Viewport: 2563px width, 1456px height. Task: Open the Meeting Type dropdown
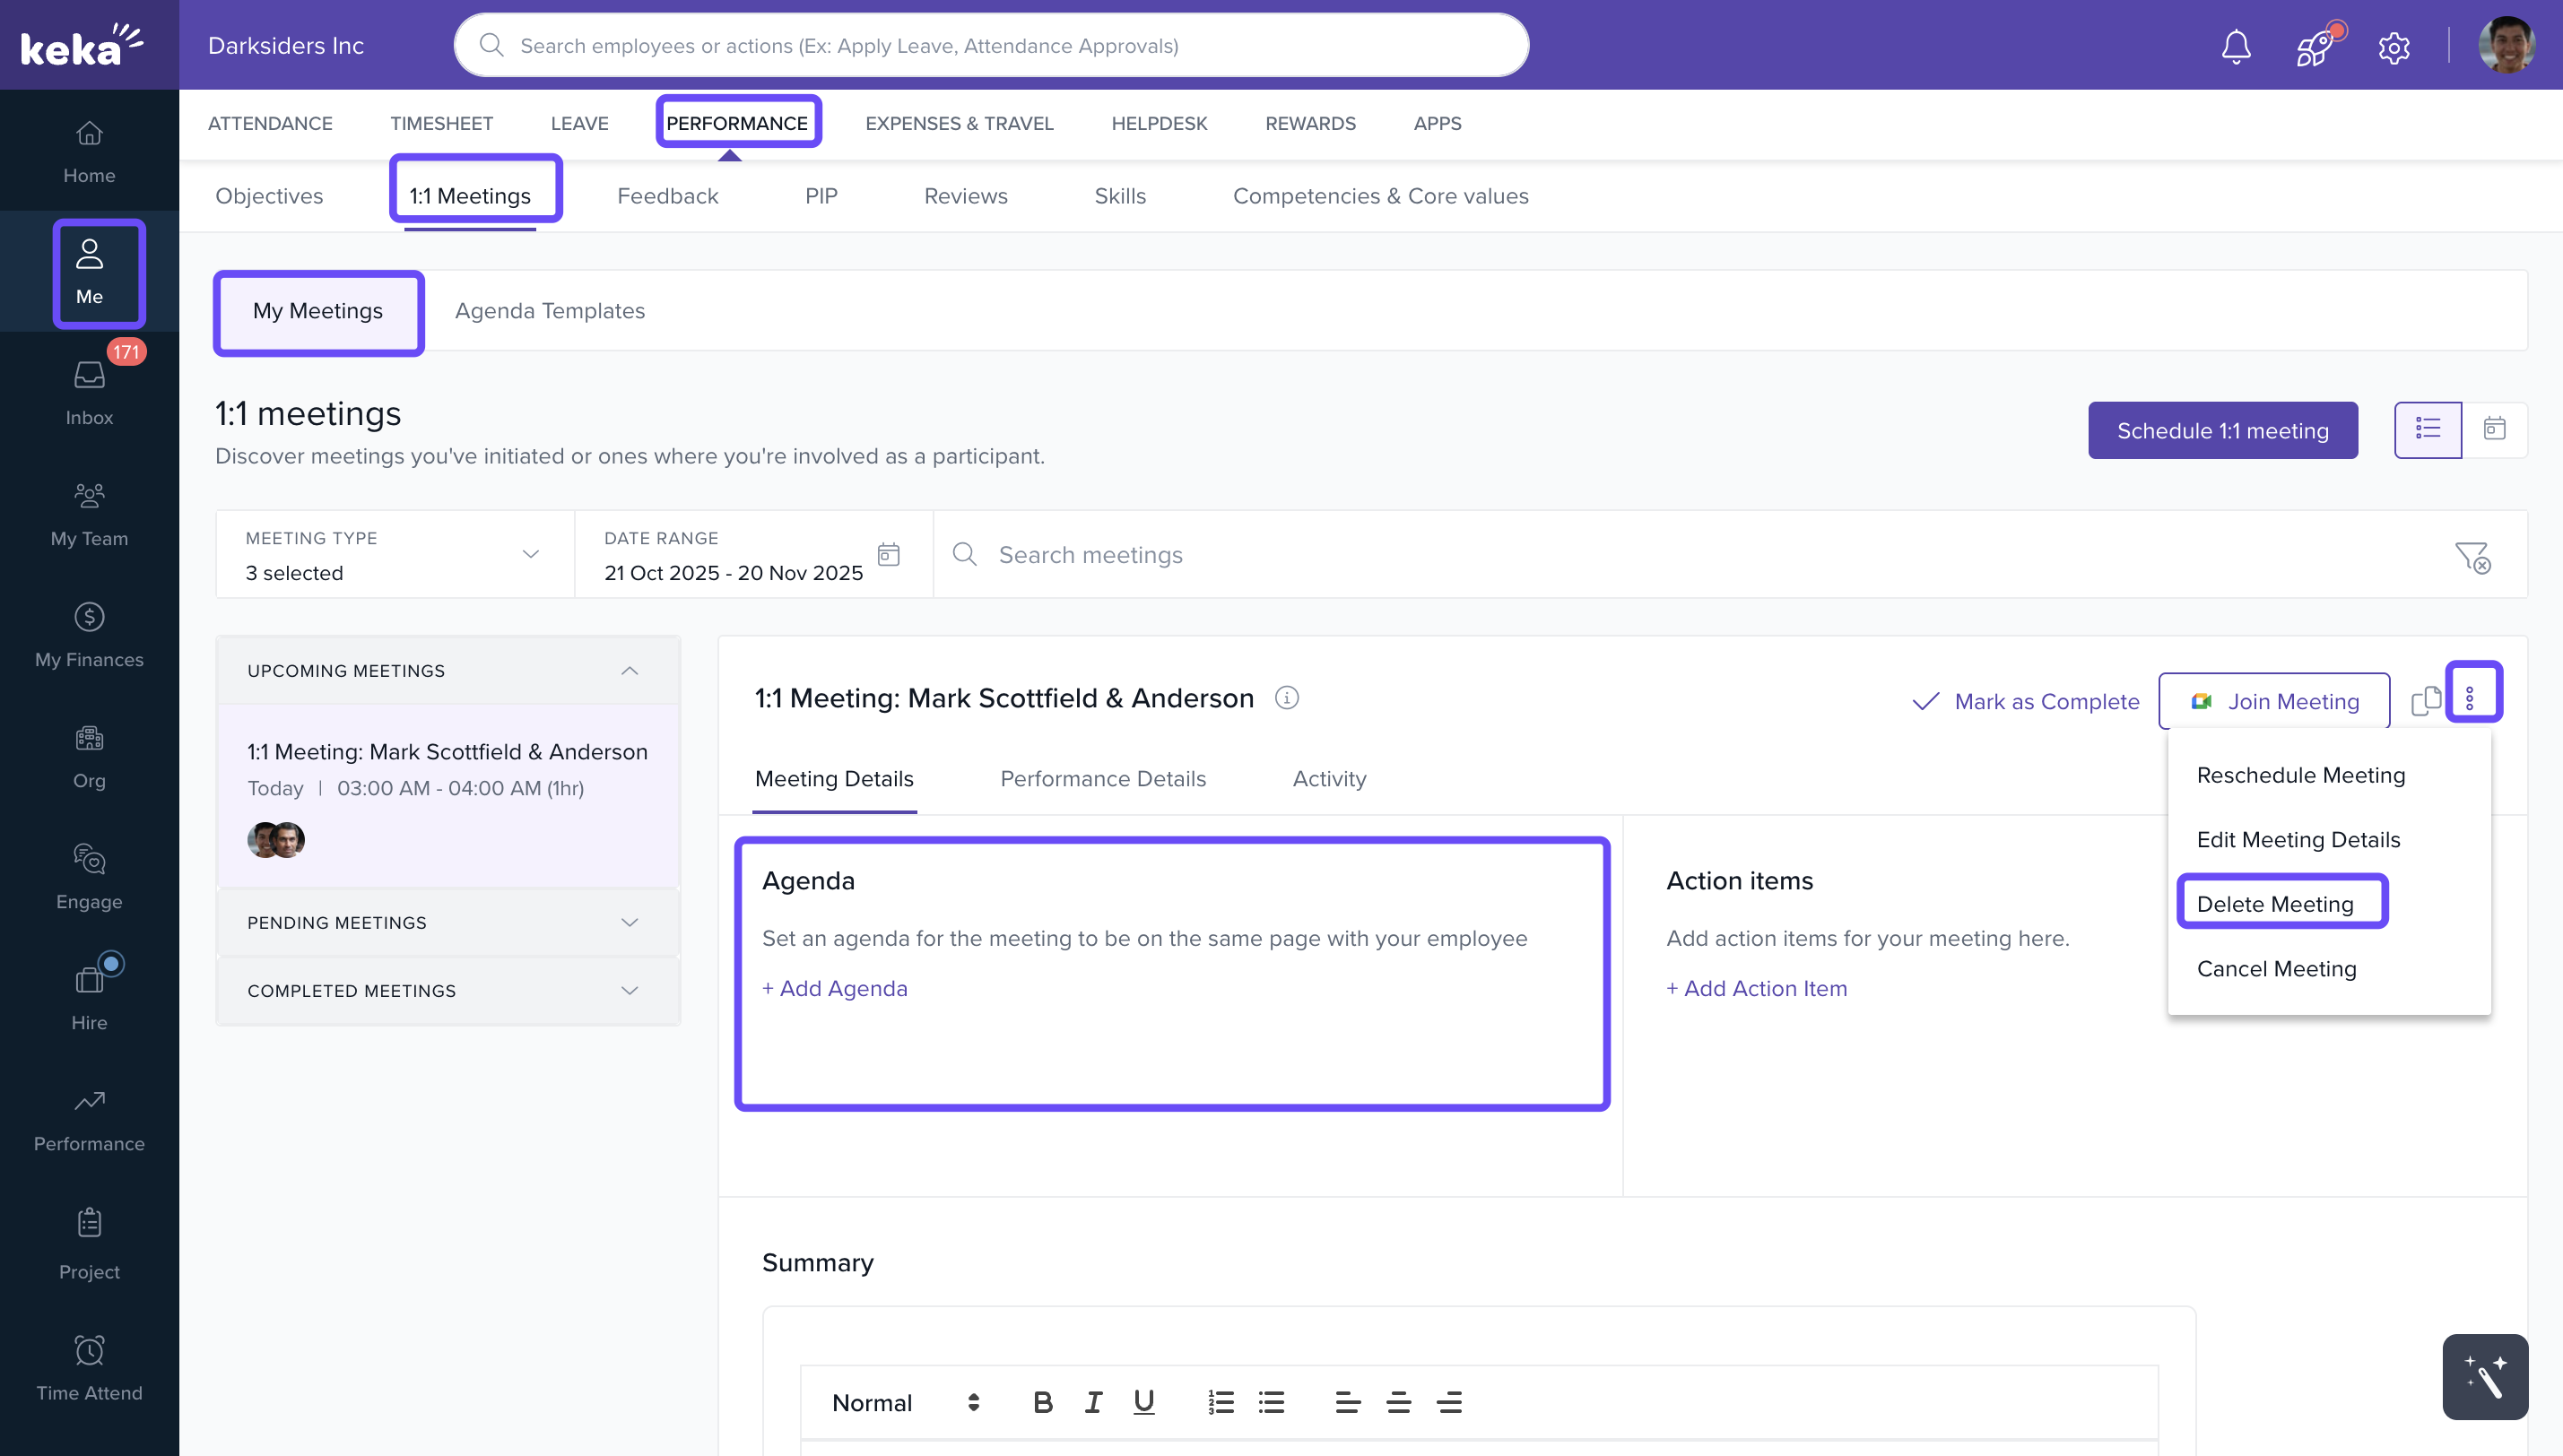[x=394, y=555]
